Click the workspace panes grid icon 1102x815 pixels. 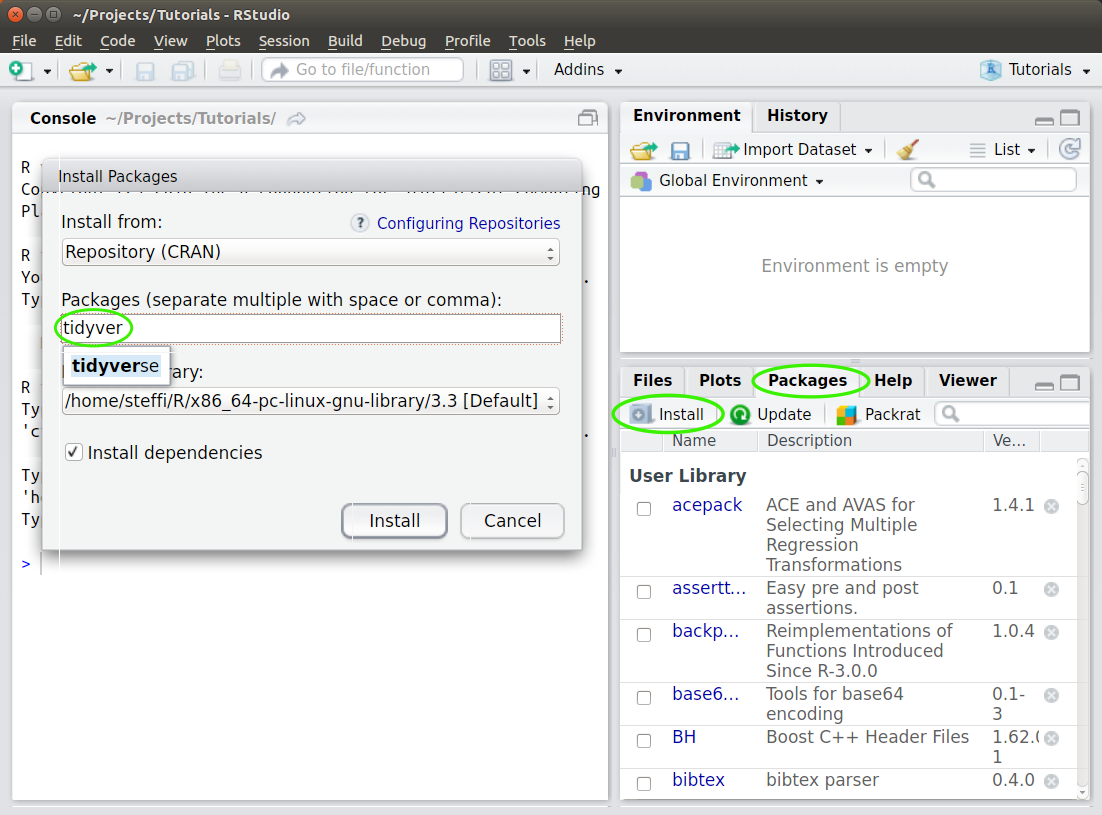pos(500,70)
